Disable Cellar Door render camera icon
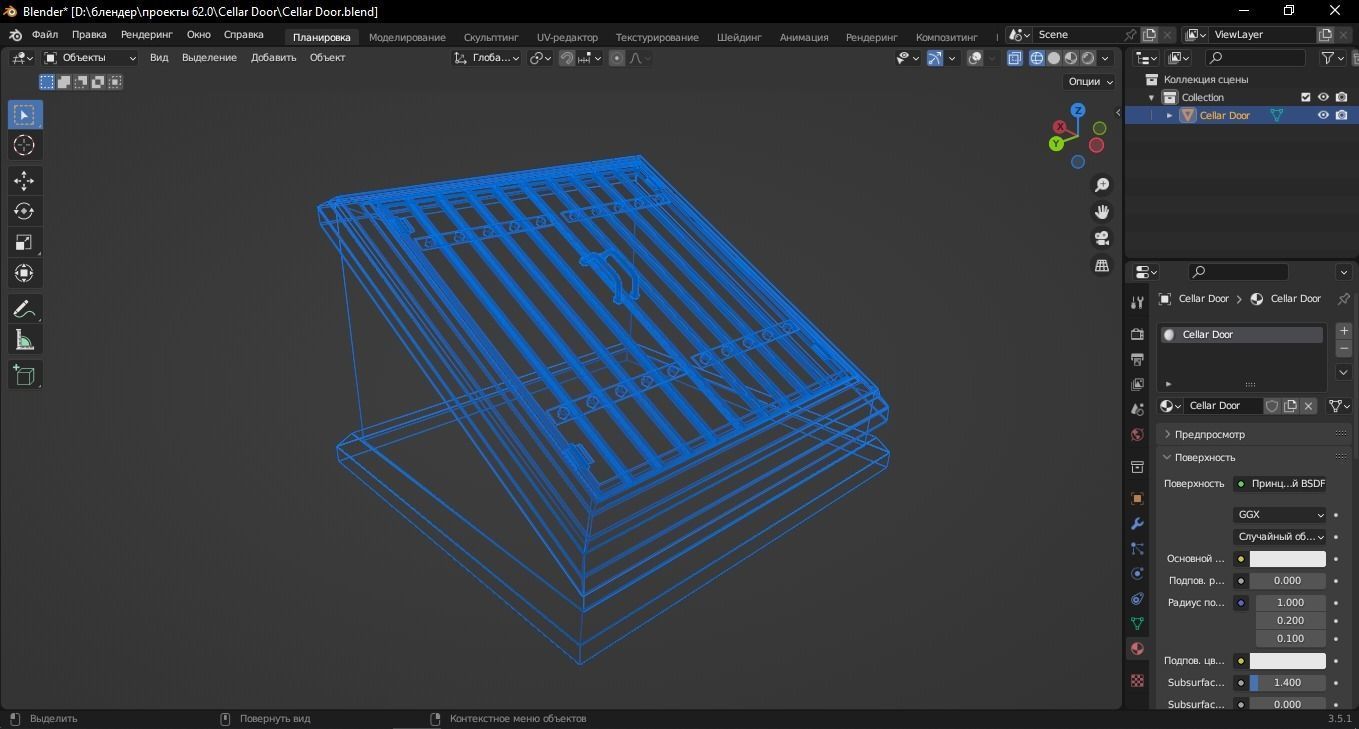The width and height of the screenshot is (1359, 729). click(1341, 115)
